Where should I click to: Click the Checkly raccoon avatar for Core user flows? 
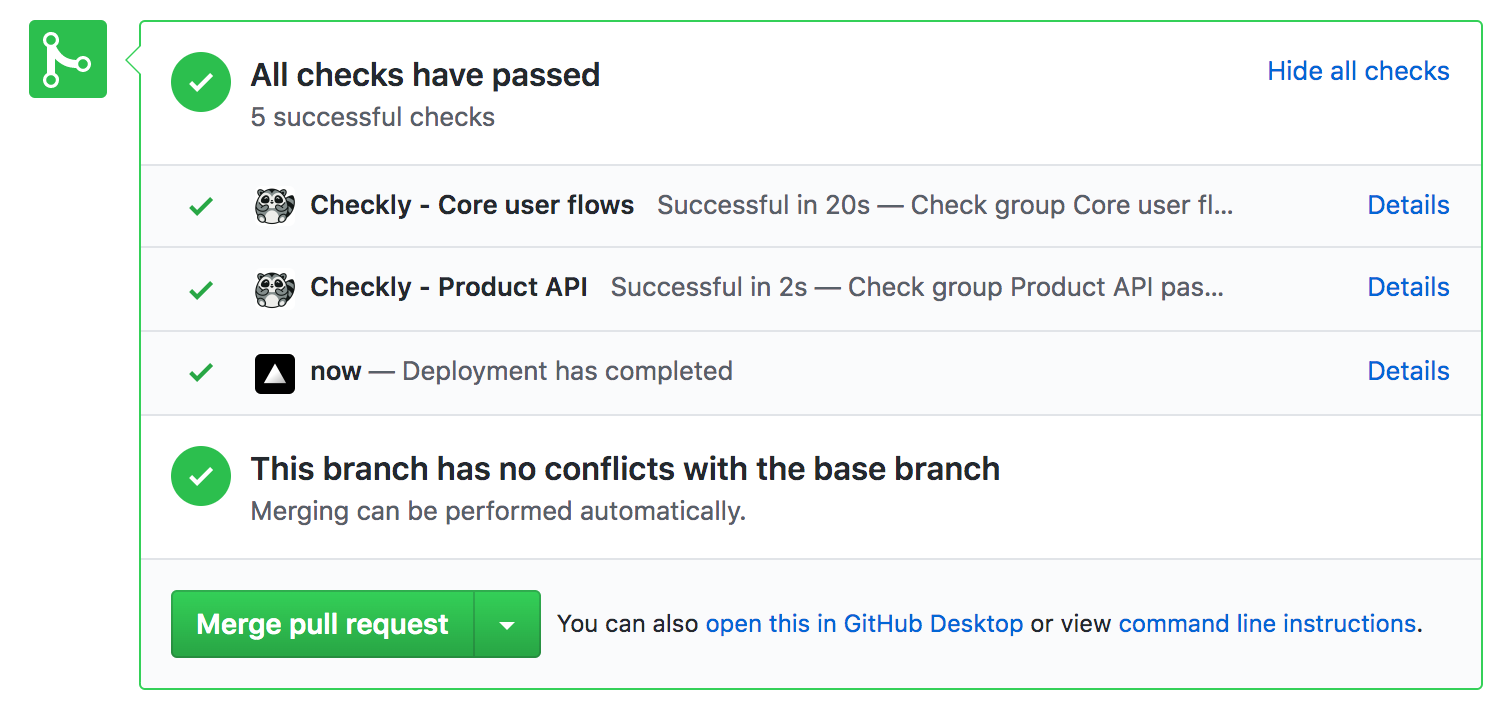274,206
